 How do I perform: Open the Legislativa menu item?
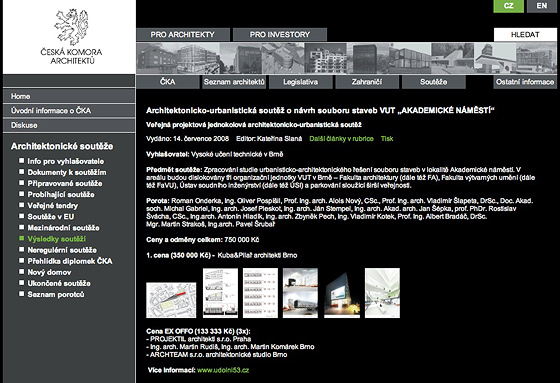[x=301, y=82]
